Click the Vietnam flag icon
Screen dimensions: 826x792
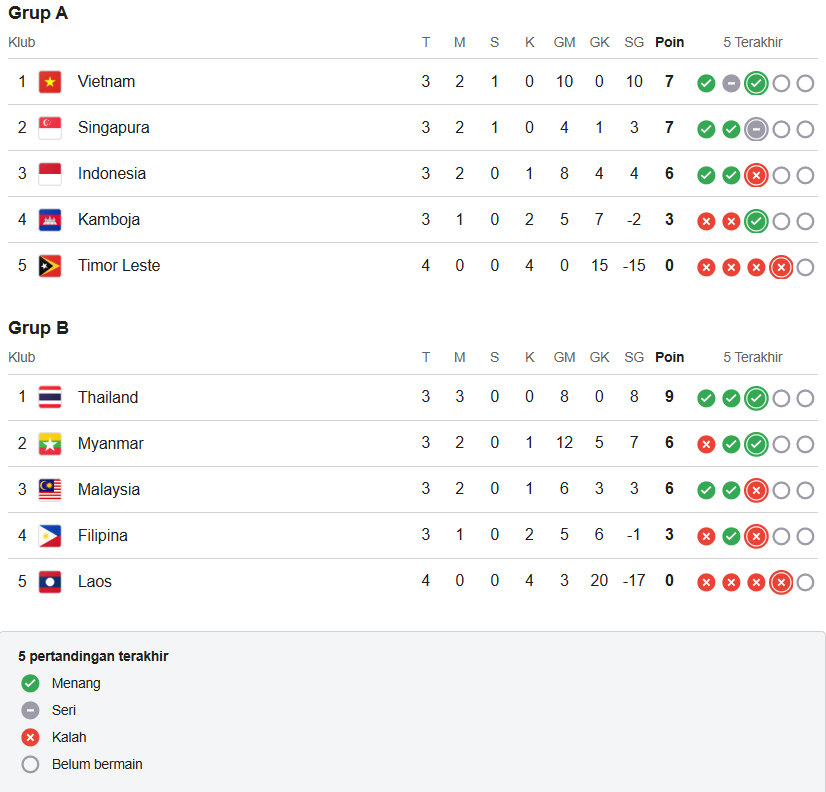tap(50, 82)
